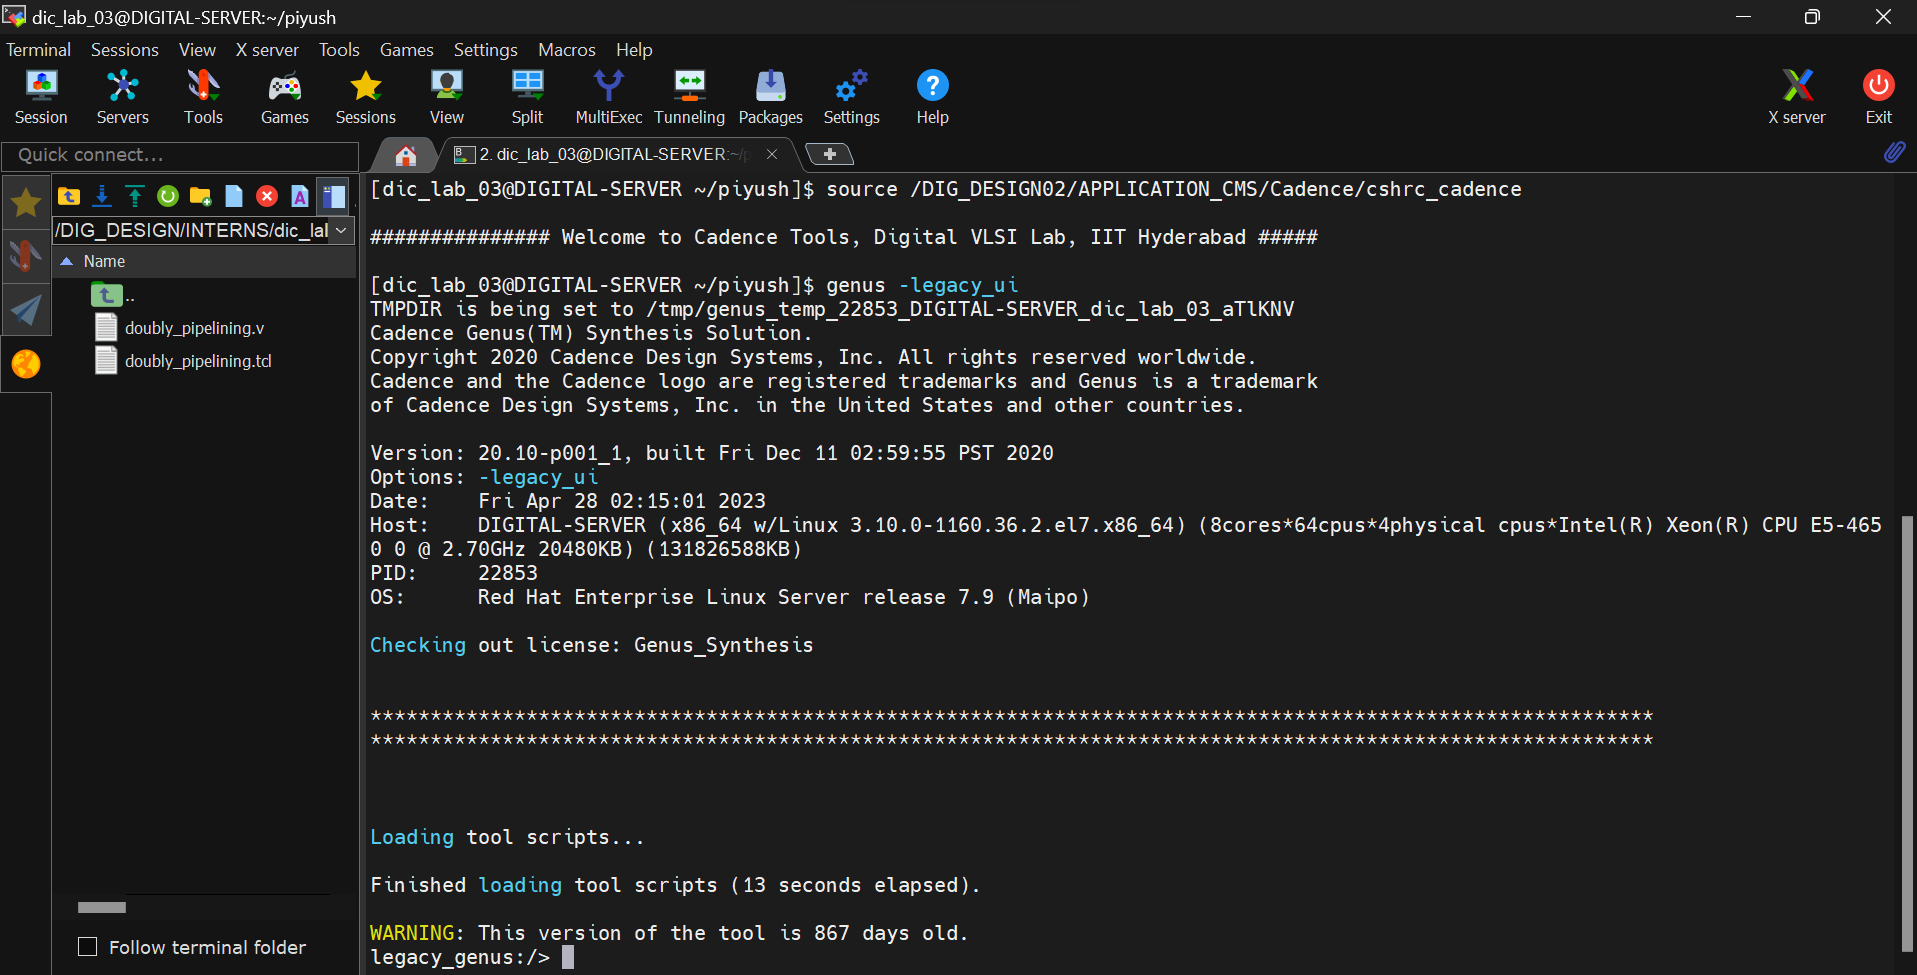Show the saved sessions star sidebar
Image resolution: width=1917 pixels, height=975 pixels.
(x=25, y=201)
